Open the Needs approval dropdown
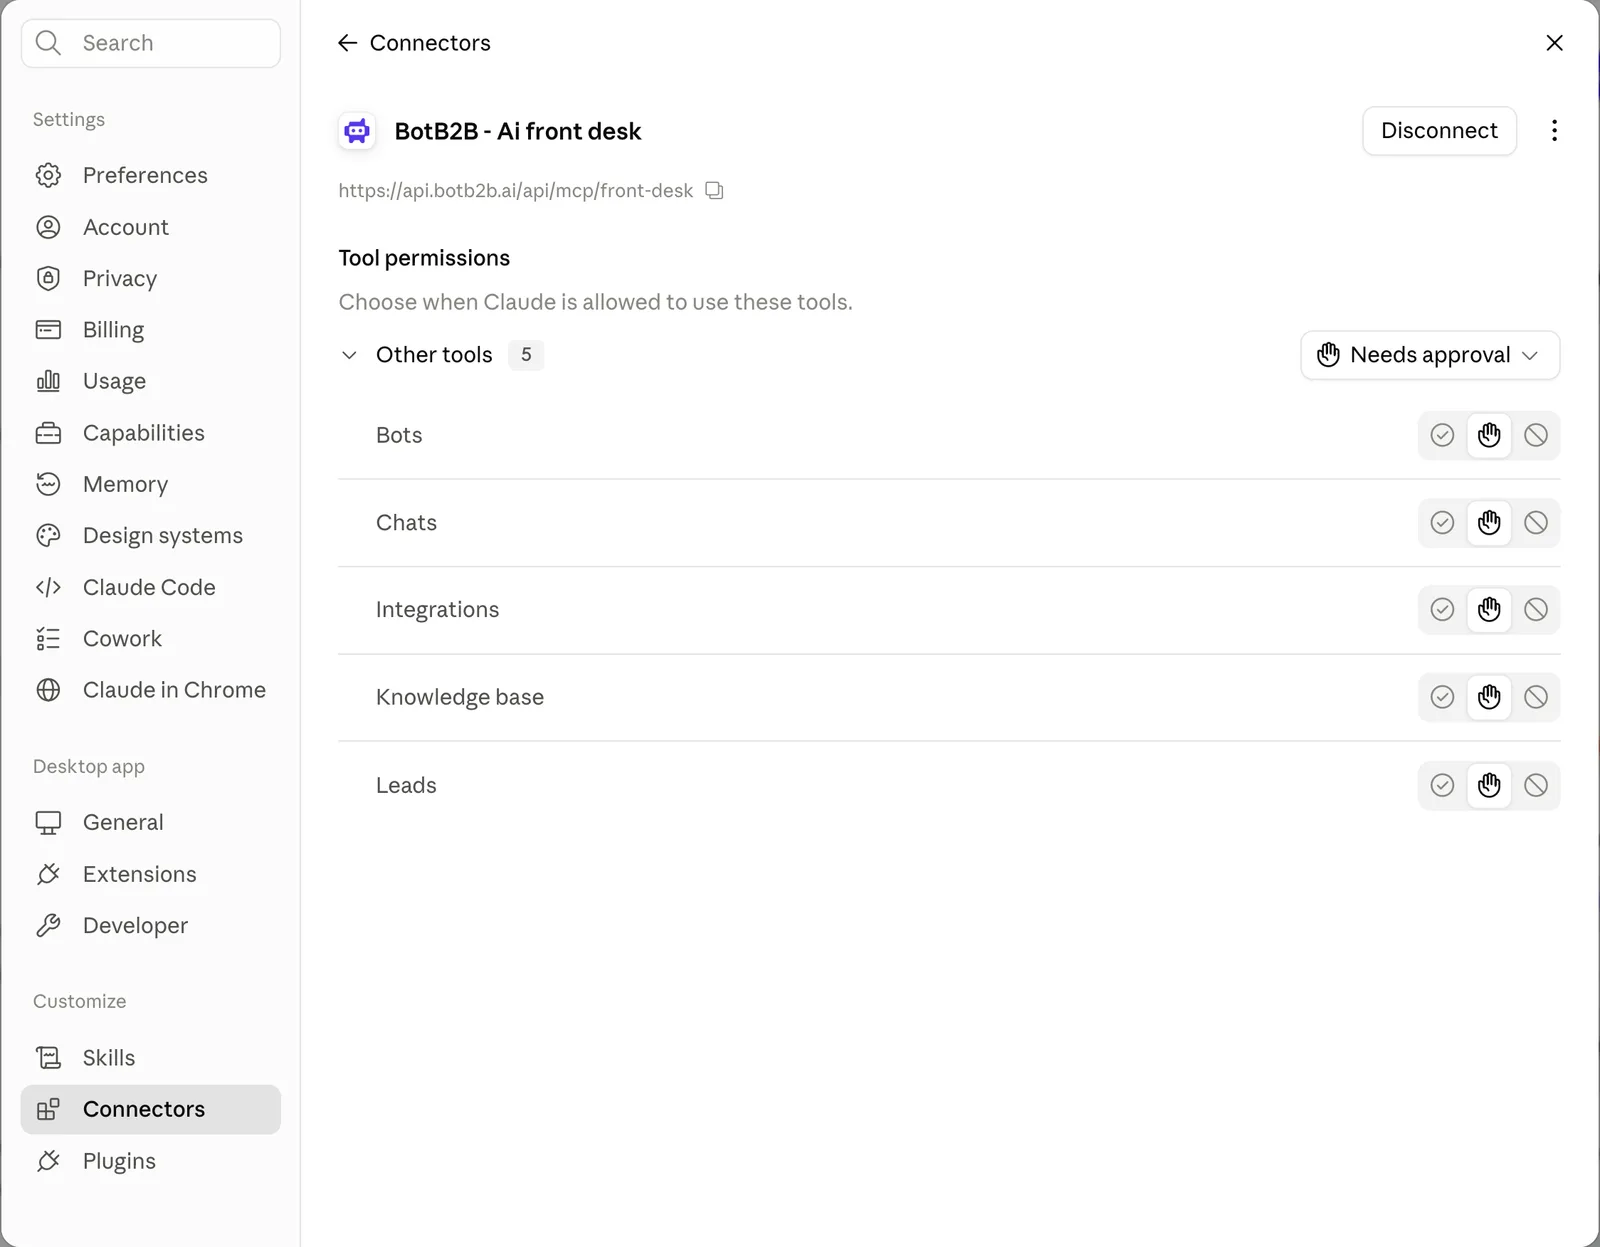 tap(1430, 355)
